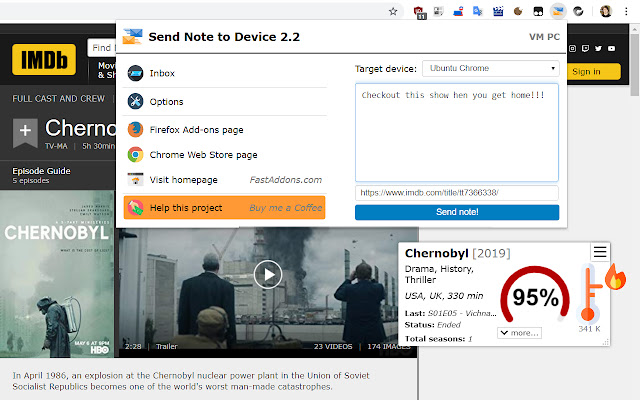This screenshot has height=400, width=640.
Task: Expand the 'more...' section on the card
Action: click(x=519, y=333)
